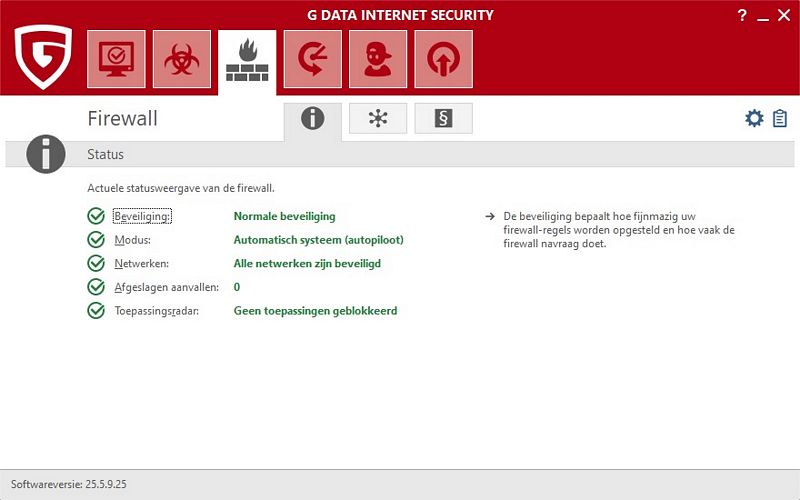This screenshot has height=500, width=800.
Task: Open the Parental controls child icon
Action: (378, 59)
